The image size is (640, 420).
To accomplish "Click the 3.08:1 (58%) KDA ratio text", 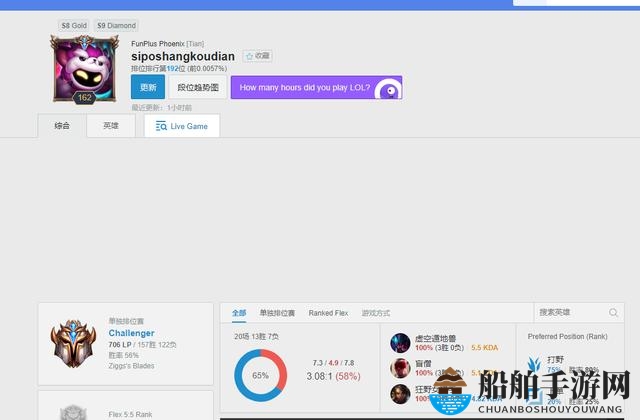I will pyautogui.click(x=333, y=376).
